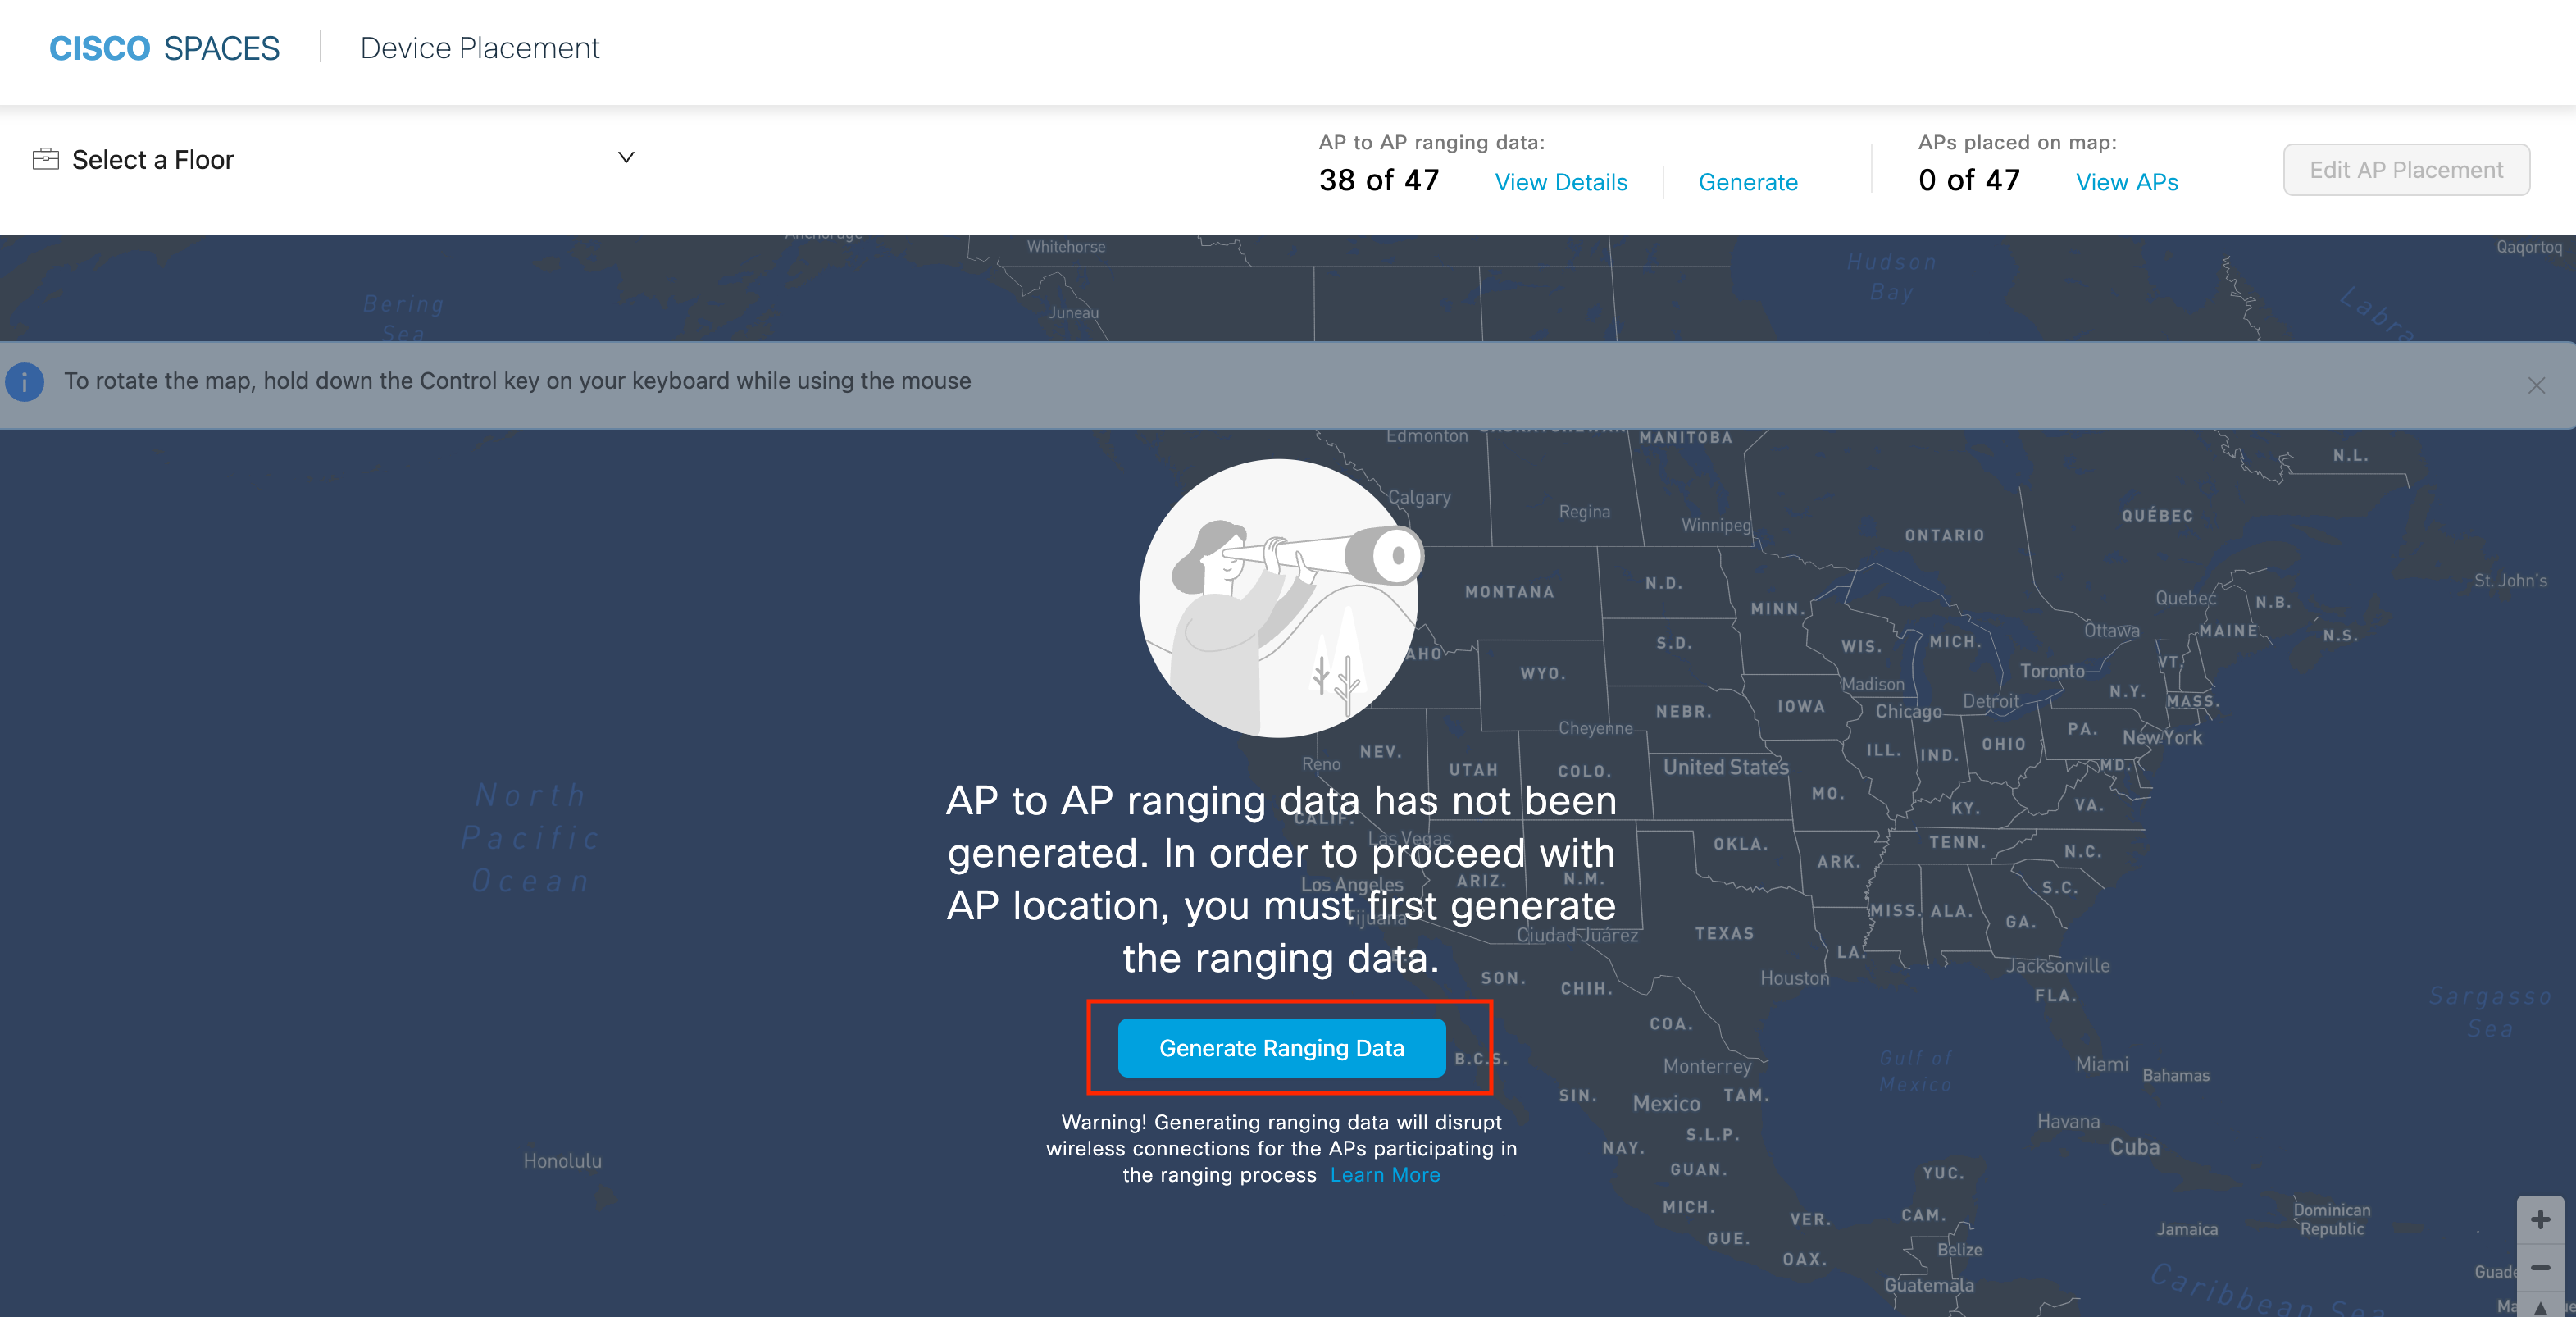The width and height of the screenshot is (2576, 1317).
Task: Click the Cisco Spaces logo
Action: coord(164,48)
